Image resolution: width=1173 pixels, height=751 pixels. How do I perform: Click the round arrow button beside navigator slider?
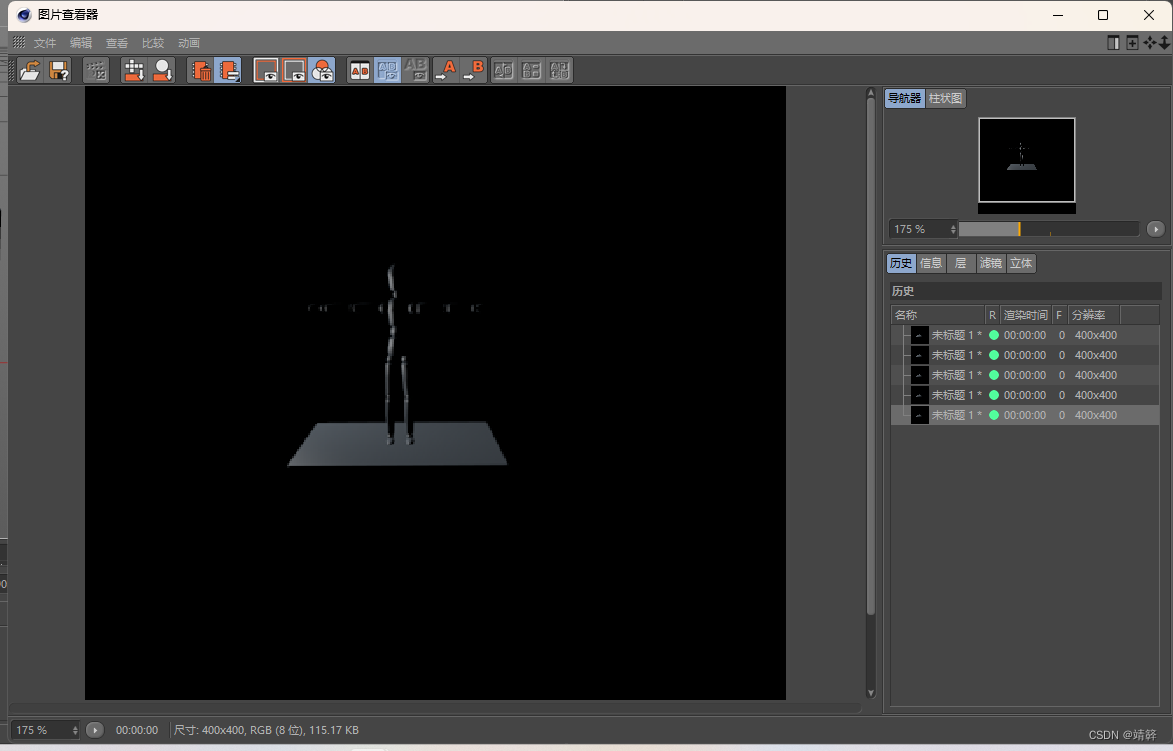point(1155,229)
